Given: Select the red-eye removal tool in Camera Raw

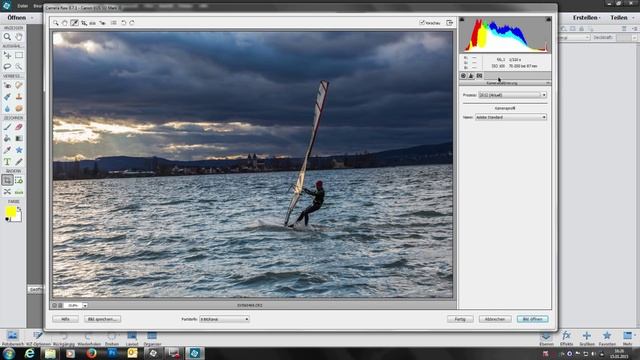Looking at the screenshot, I should 102,23.
